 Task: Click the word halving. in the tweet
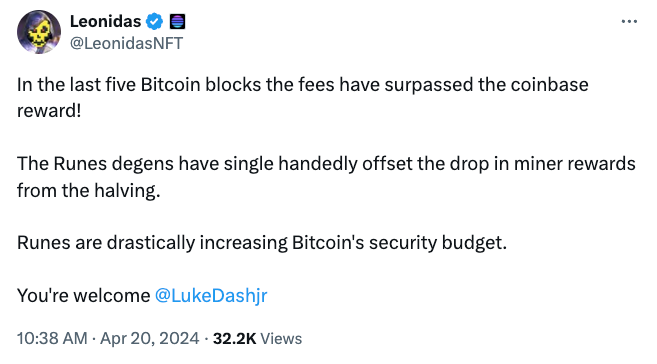click(127, 191)
